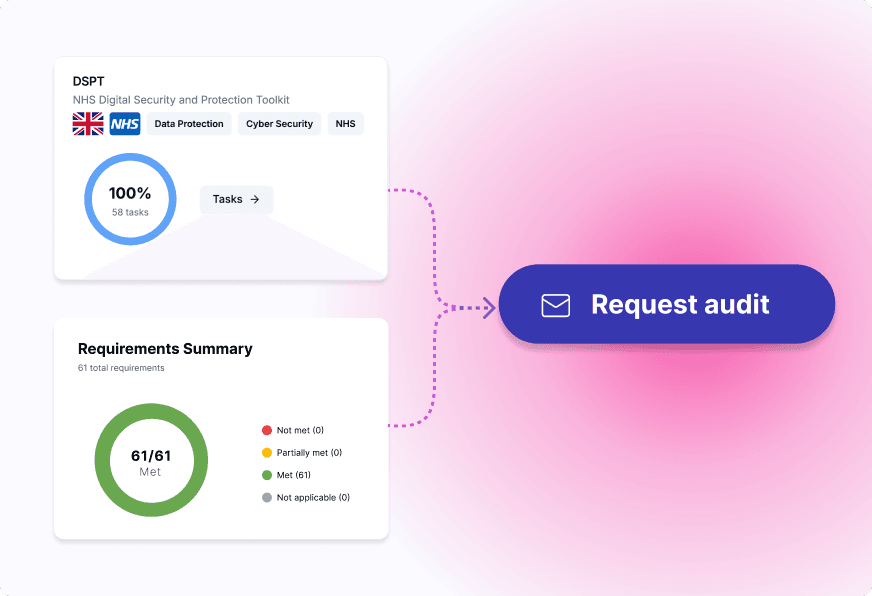Click the blue NHS logo icon

point(125,124)
